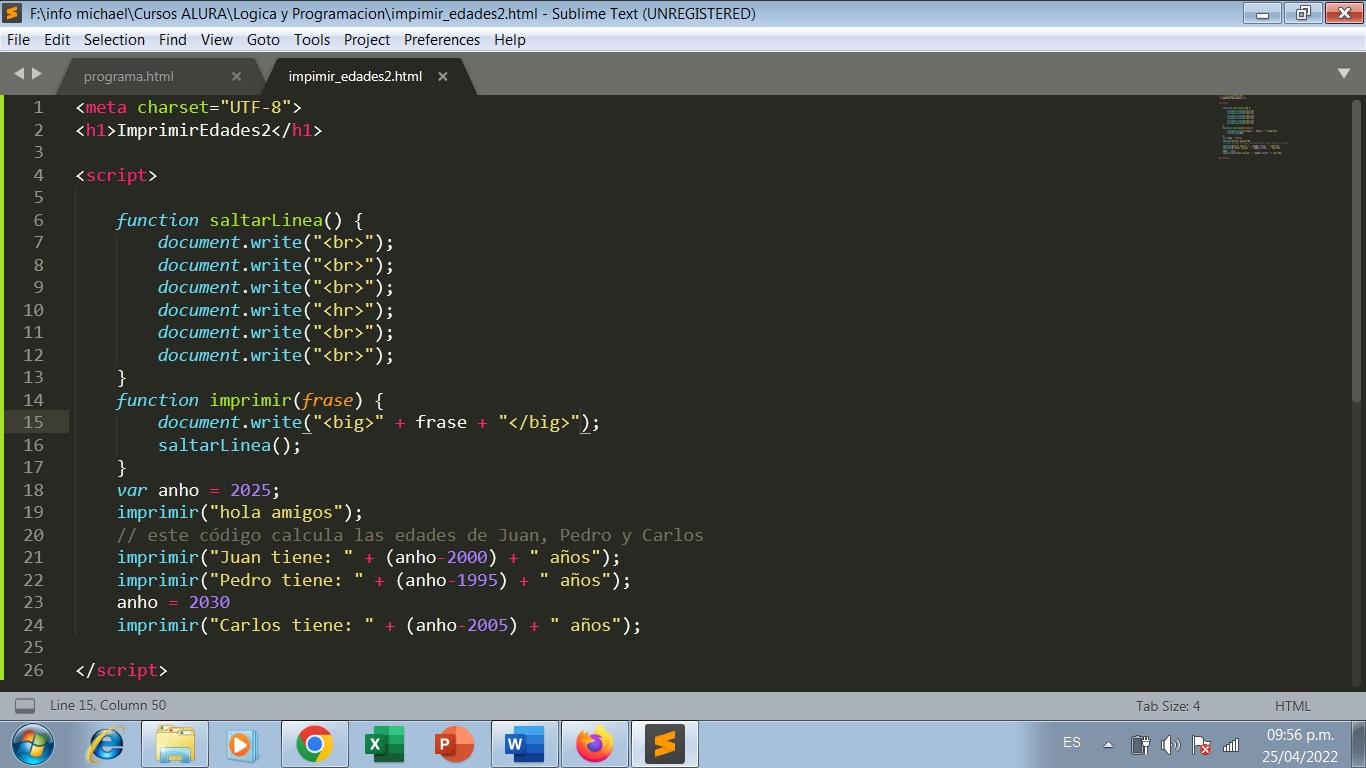Open Action Center flag icon
The image size is (1366, 768).
(x=1202, y=745)
